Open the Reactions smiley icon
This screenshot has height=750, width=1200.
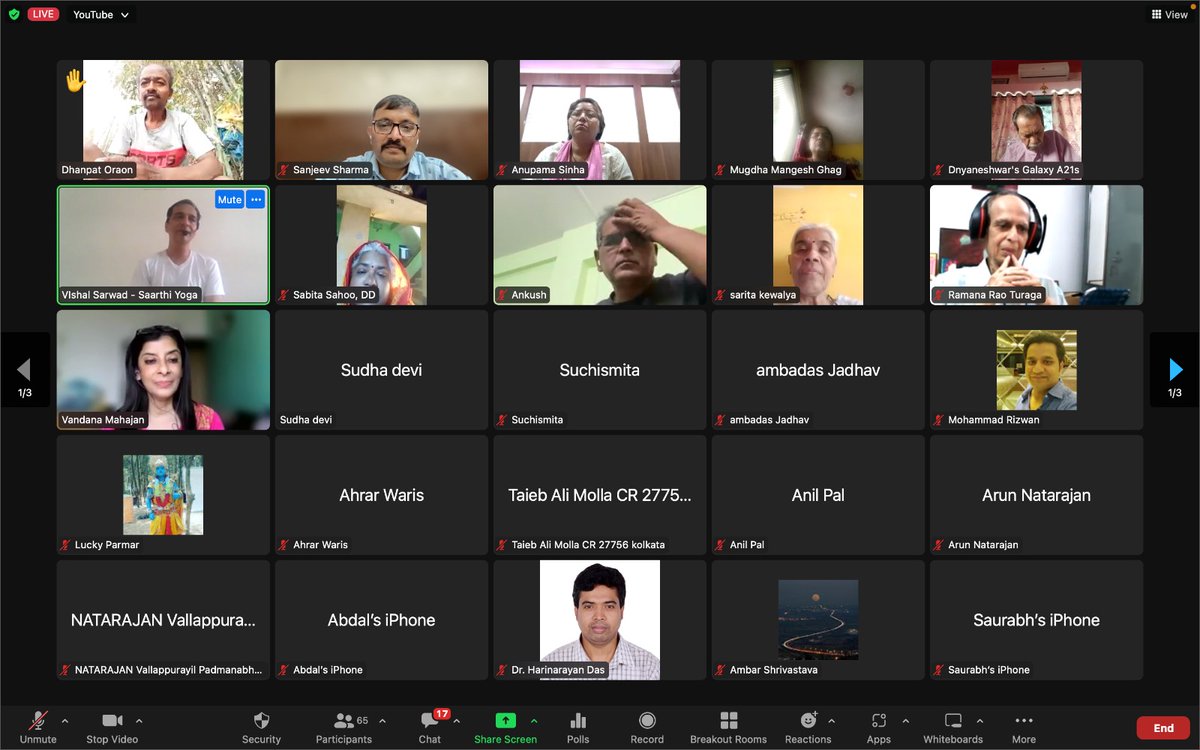(808, 721)
